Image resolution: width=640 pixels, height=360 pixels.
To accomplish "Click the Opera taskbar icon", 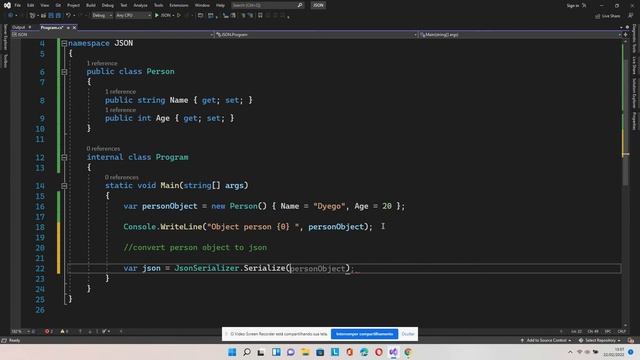I will coord(379,352).
